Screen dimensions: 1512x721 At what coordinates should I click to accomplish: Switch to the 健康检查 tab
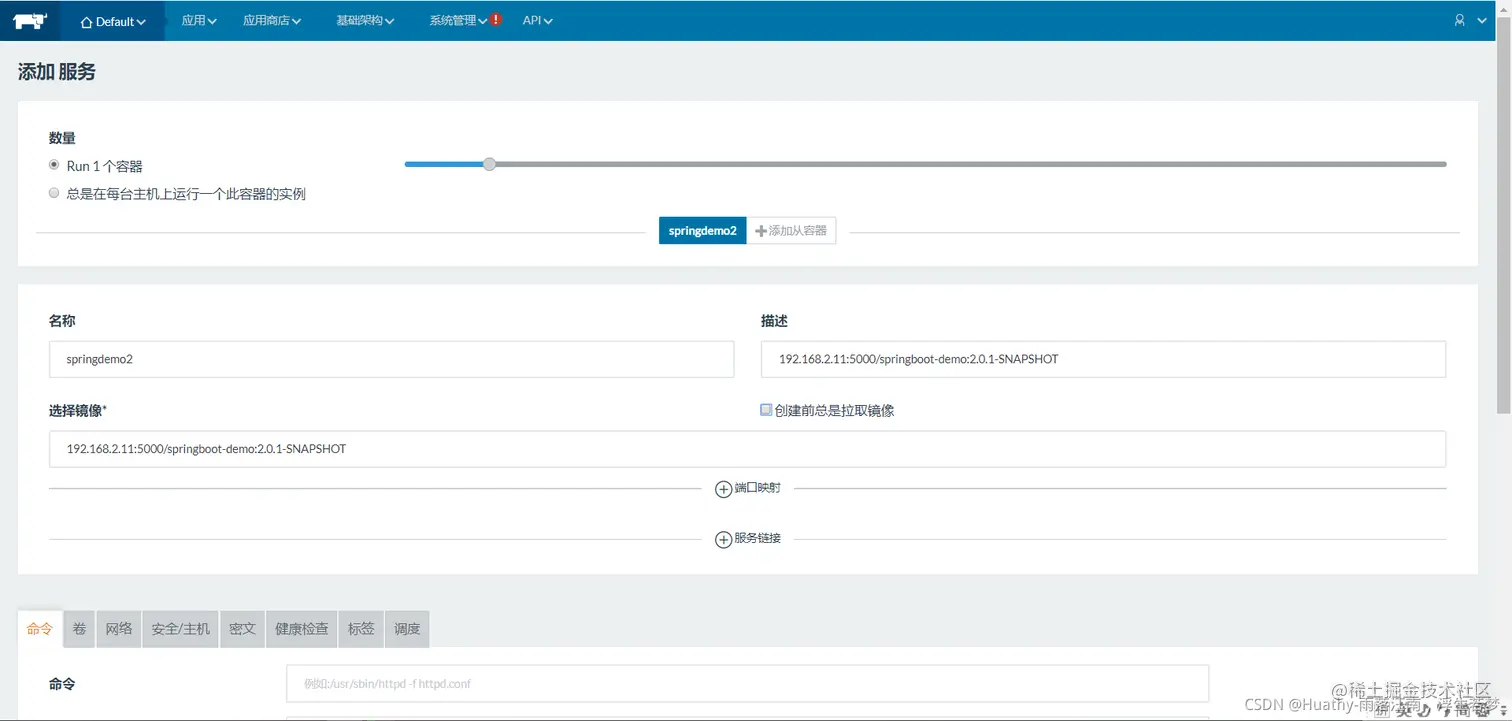coord(302,629)
